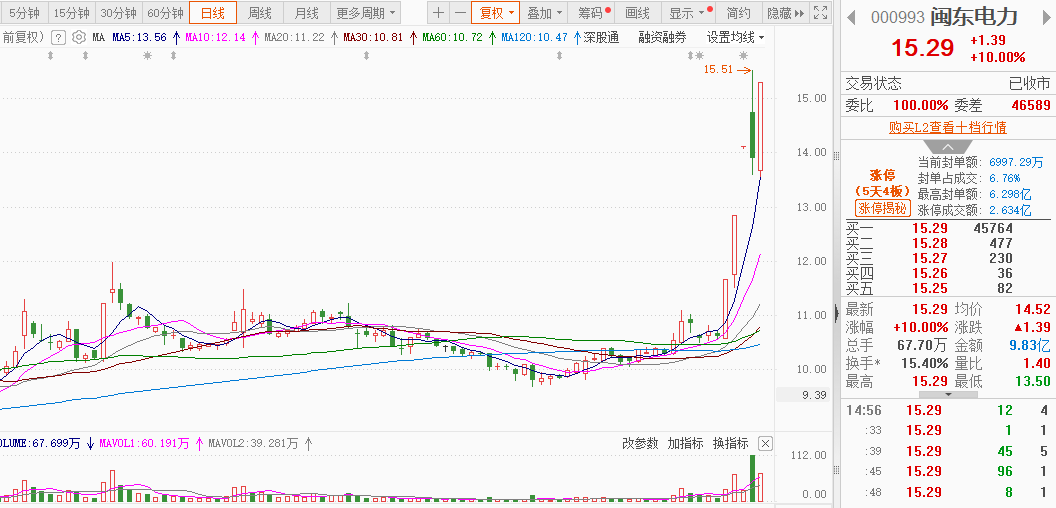Image resolution: width=1056 pixels, height=508 pixels.
Task: Enter fullscreen chart mode icon
Action: [820, 12]
